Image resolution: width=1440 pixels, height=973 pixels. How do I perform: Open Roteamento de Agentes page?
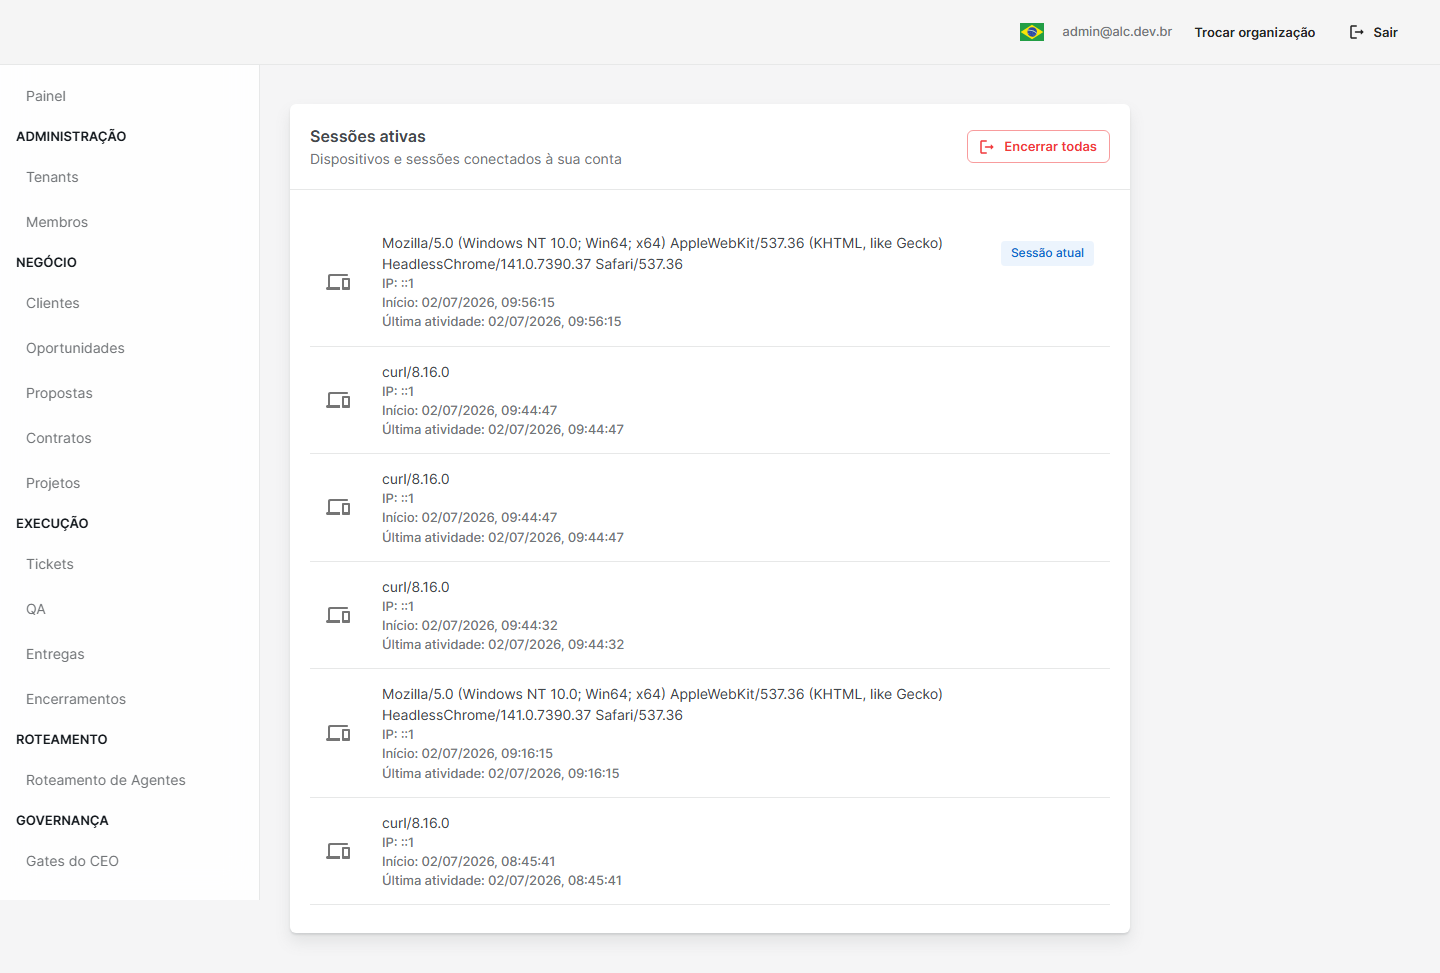point(106,780)
